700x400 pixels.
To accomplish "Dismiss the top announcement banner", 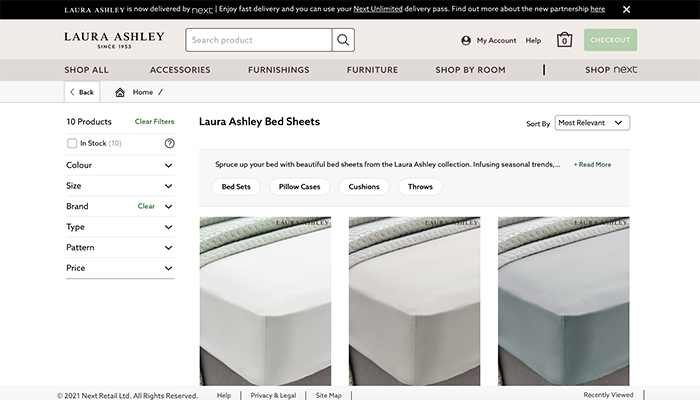I will [x=626, y=9].
